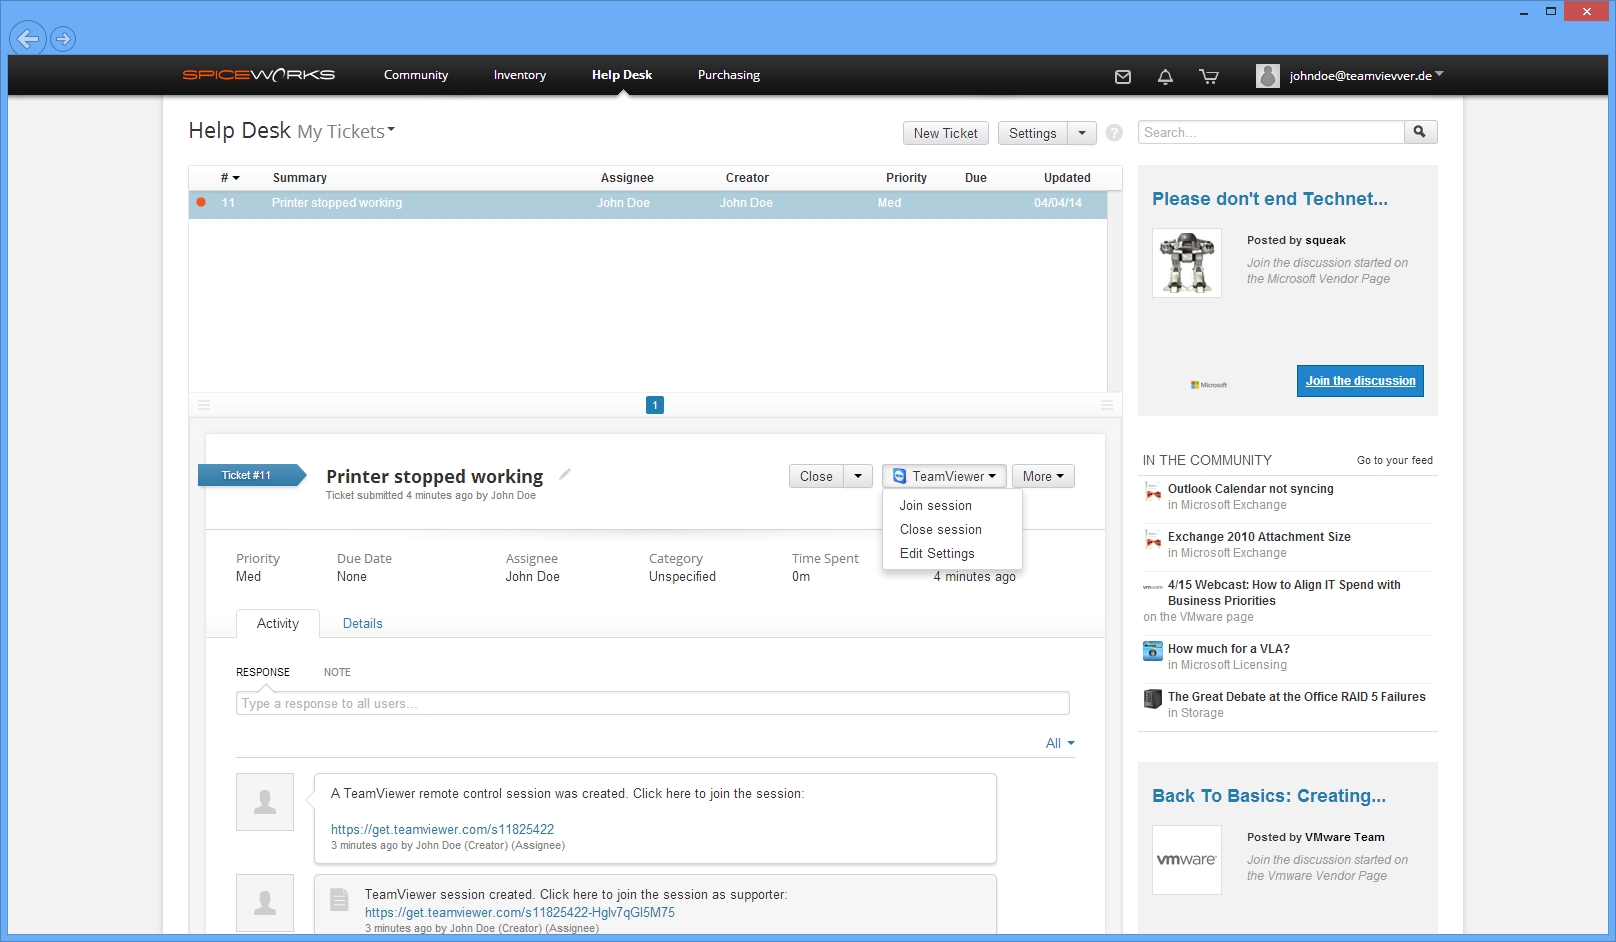Select Join session from TeamViewer menu
Screen dimensions: 1616x942
pyautogui.click(x=935, y=506)
